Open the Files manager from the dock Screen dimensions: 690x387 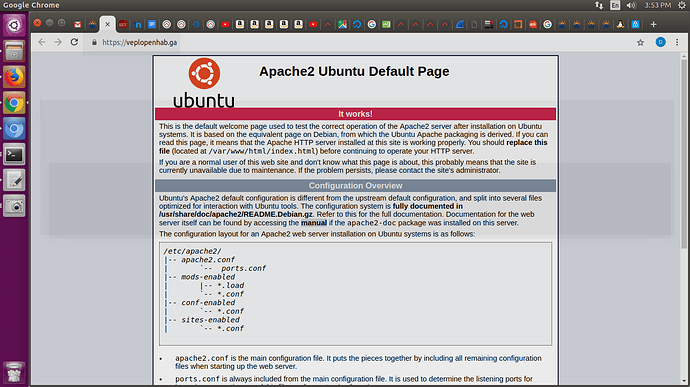14,51
